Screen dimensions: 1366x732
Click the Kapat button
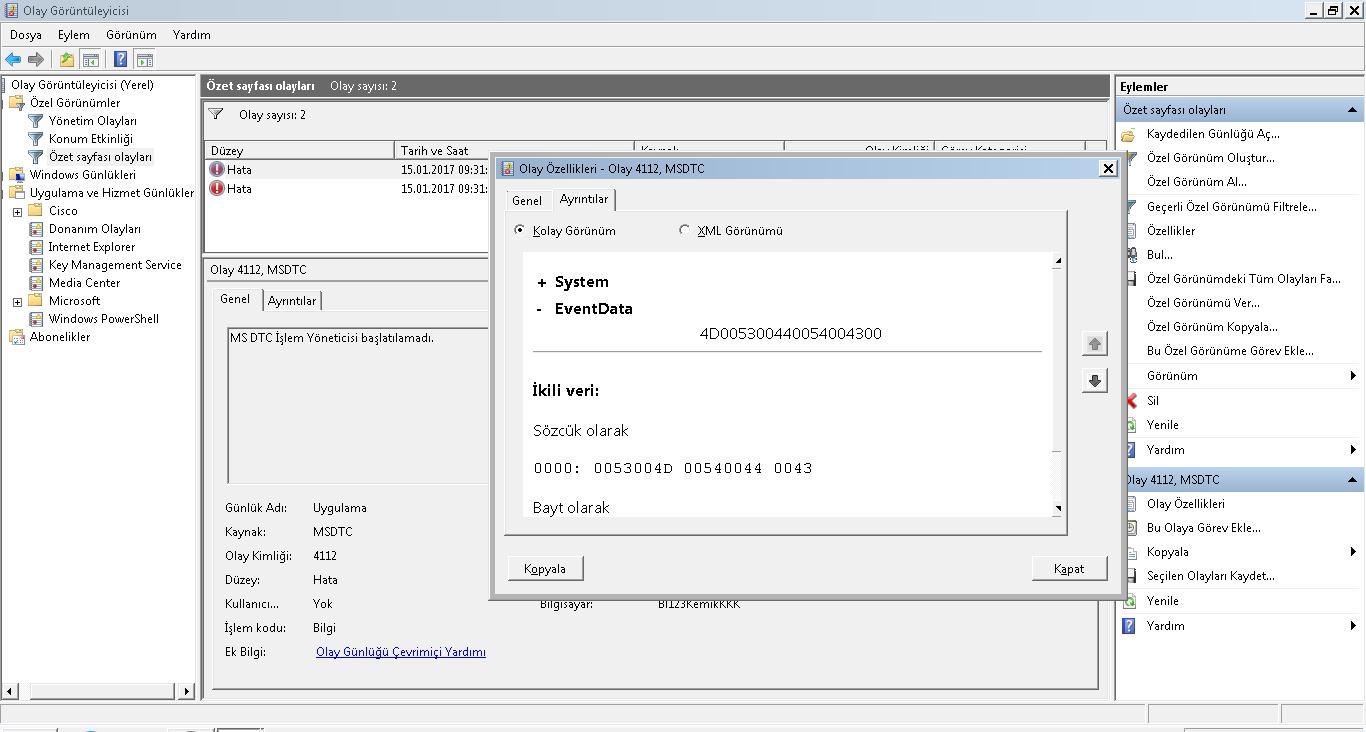pyautogui.click(x=1068, y=568)
